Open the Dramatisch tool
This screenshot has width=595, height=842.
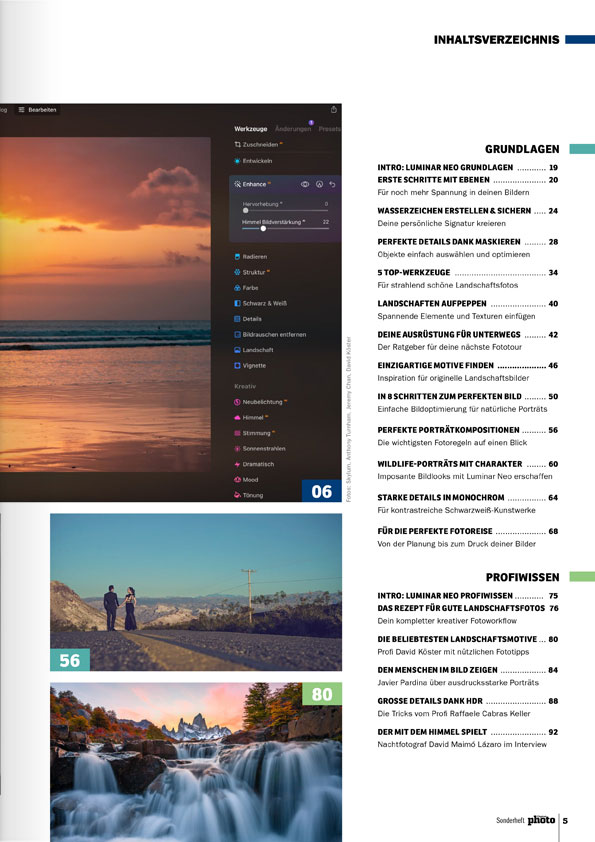click(254, 464)
